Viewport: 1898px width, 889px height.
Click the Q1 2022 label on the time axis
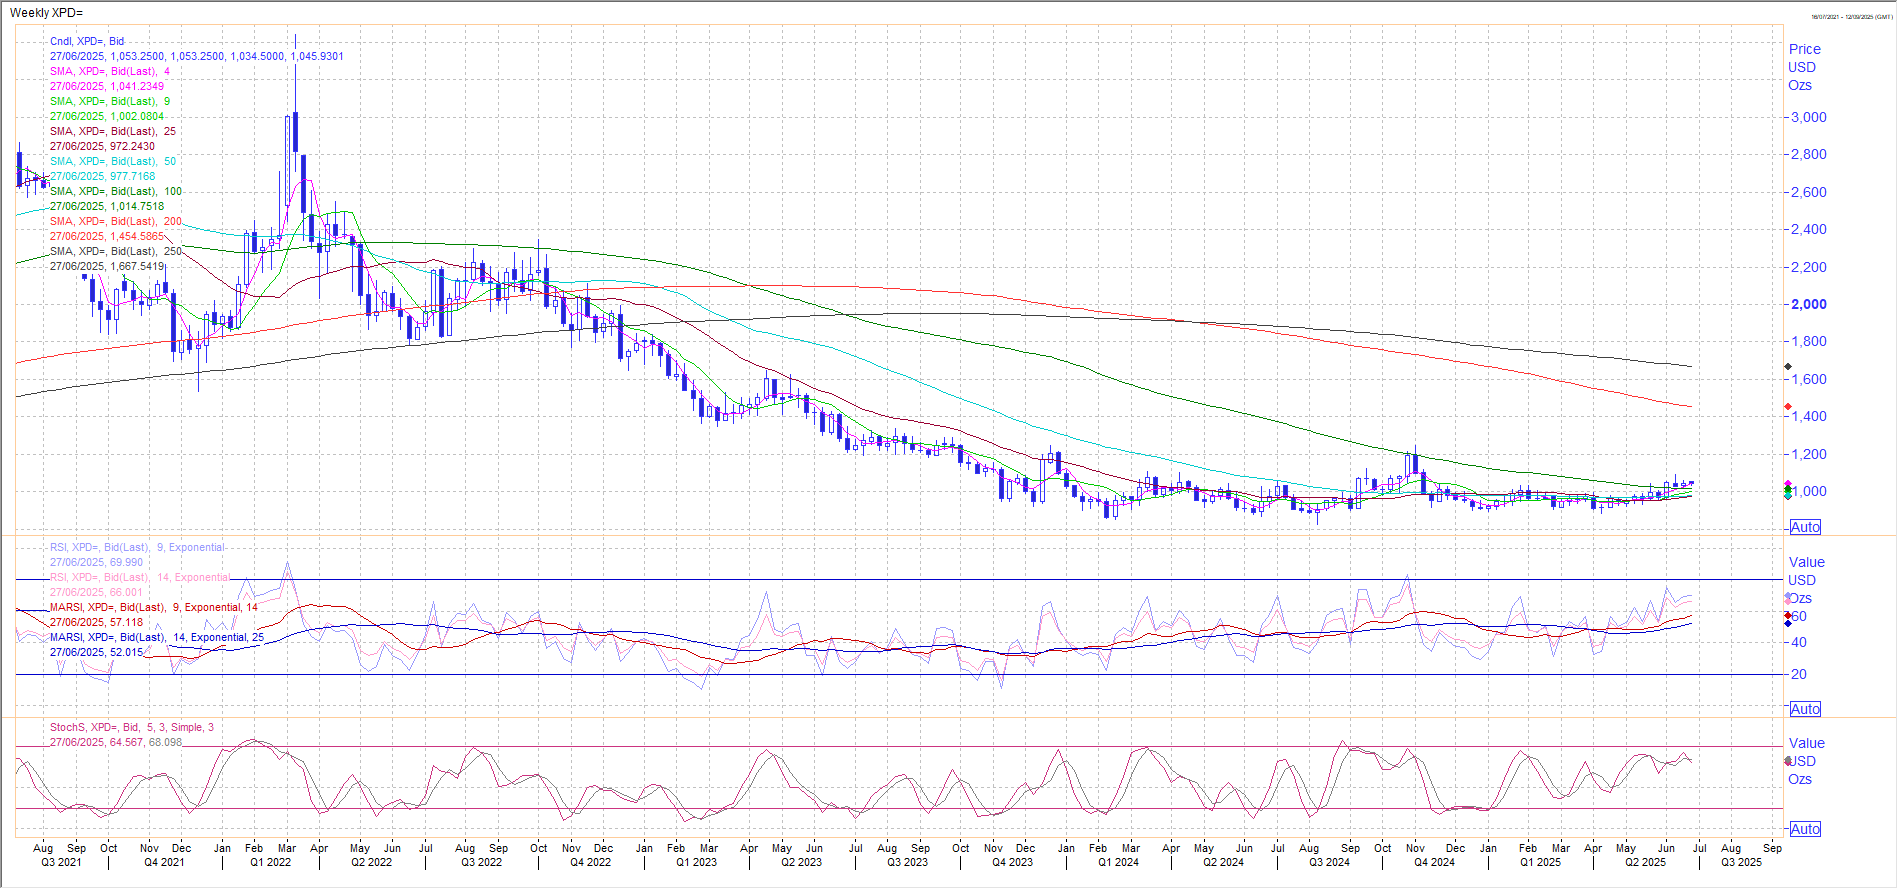point(271,862)
